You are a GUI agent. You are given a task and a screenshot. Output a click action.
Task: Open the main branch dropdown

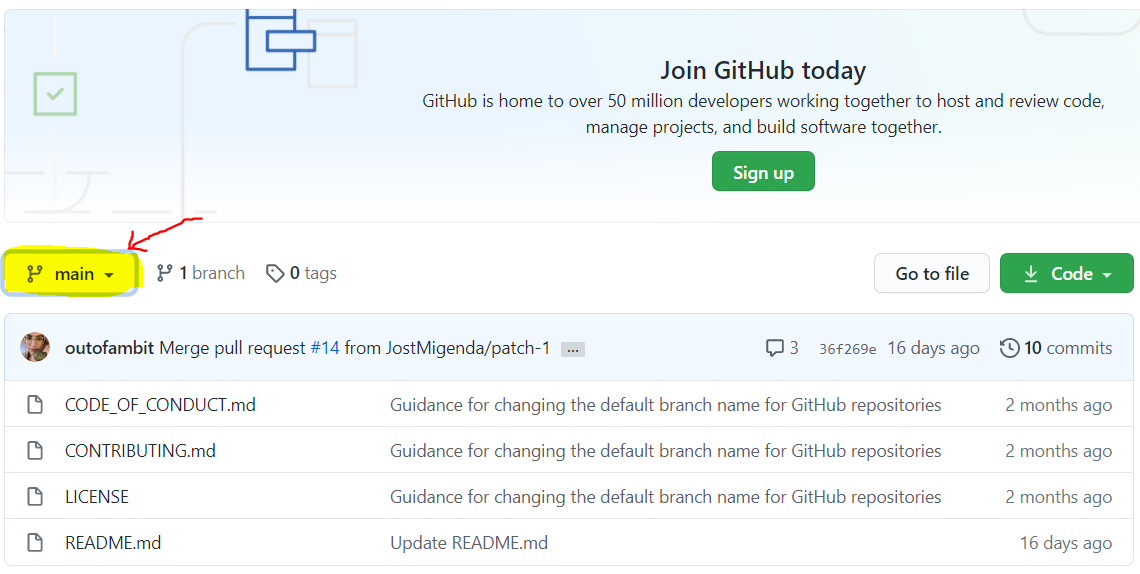click(71, 273)
